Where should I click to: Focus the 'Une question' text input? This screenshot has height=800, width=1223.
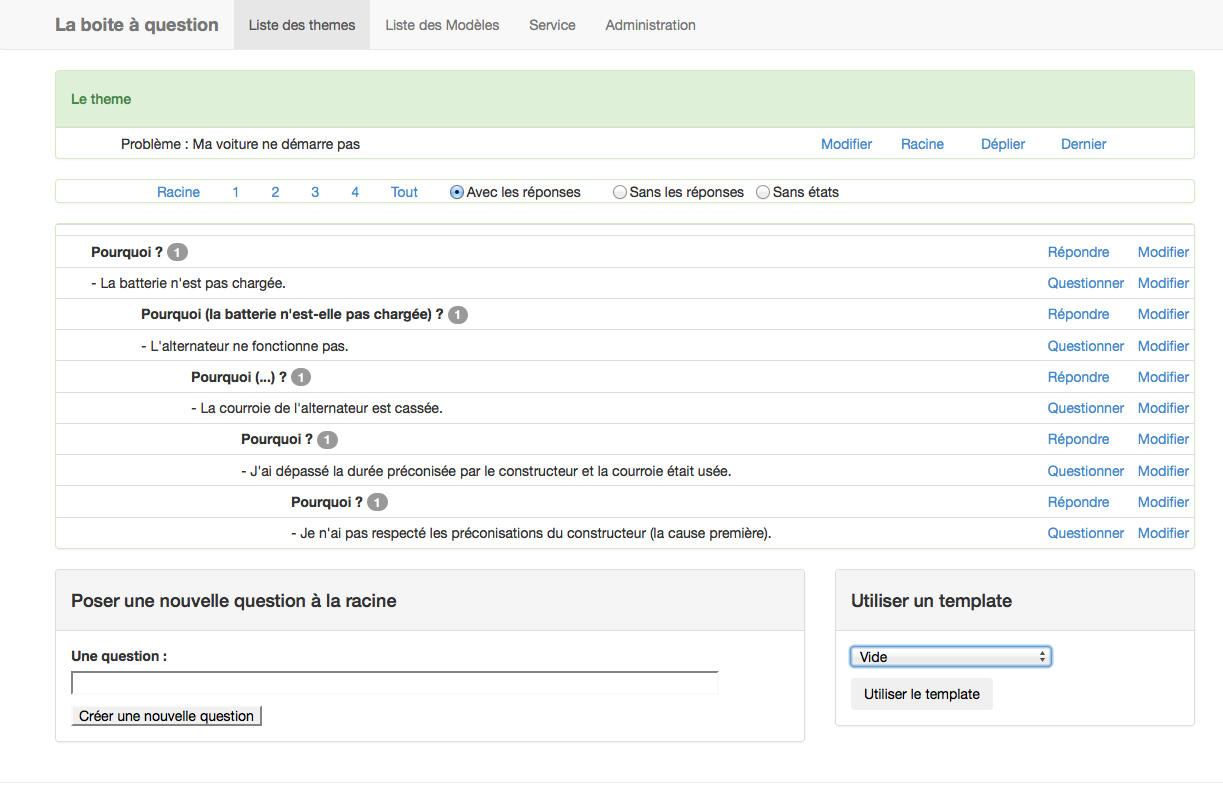(x=395, y=683)
